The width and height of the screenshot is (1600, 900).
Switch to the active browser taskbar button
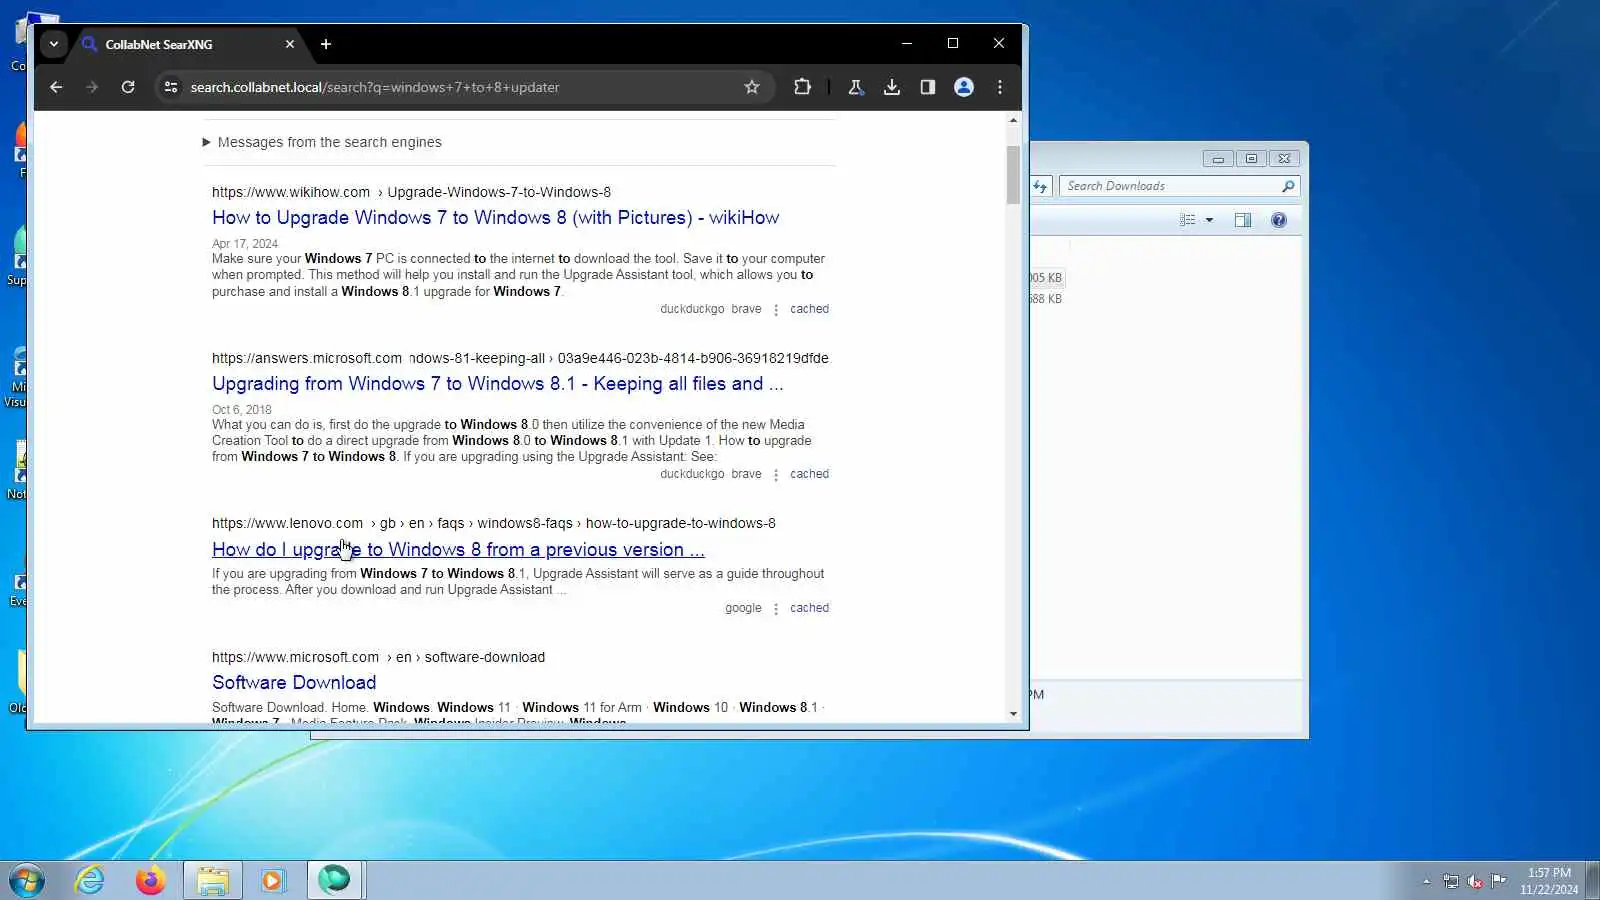pos(334,880)
